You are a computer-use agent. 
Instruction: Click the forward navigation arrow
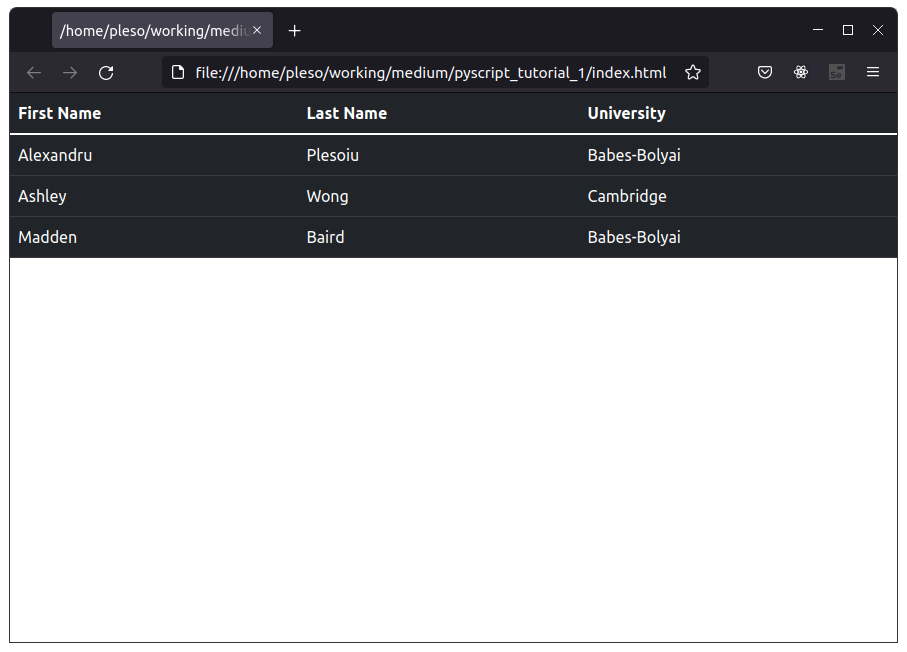point(70,72)
